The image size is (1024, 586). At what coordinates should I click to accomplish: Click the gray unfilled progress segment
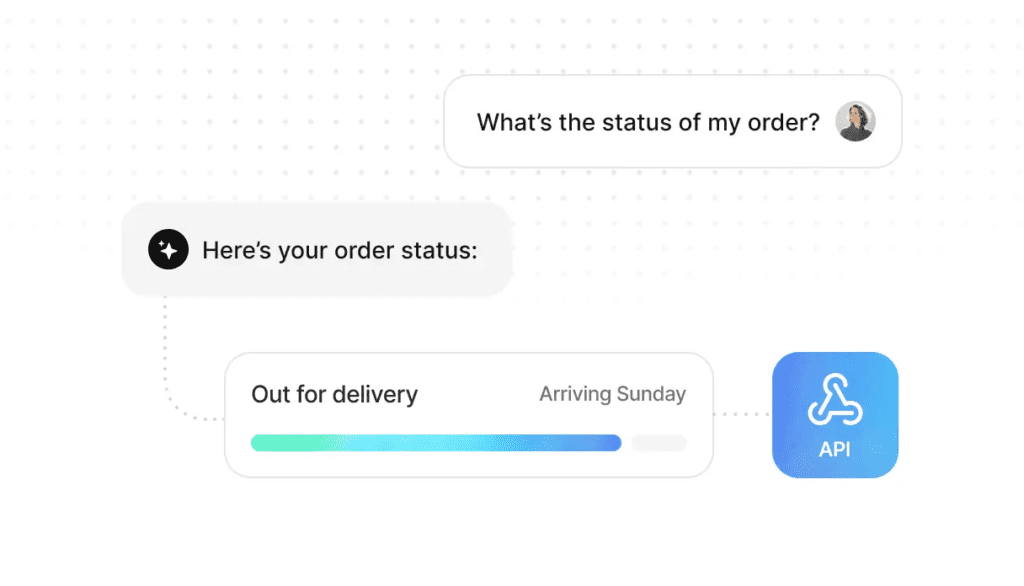coord(659,443)
